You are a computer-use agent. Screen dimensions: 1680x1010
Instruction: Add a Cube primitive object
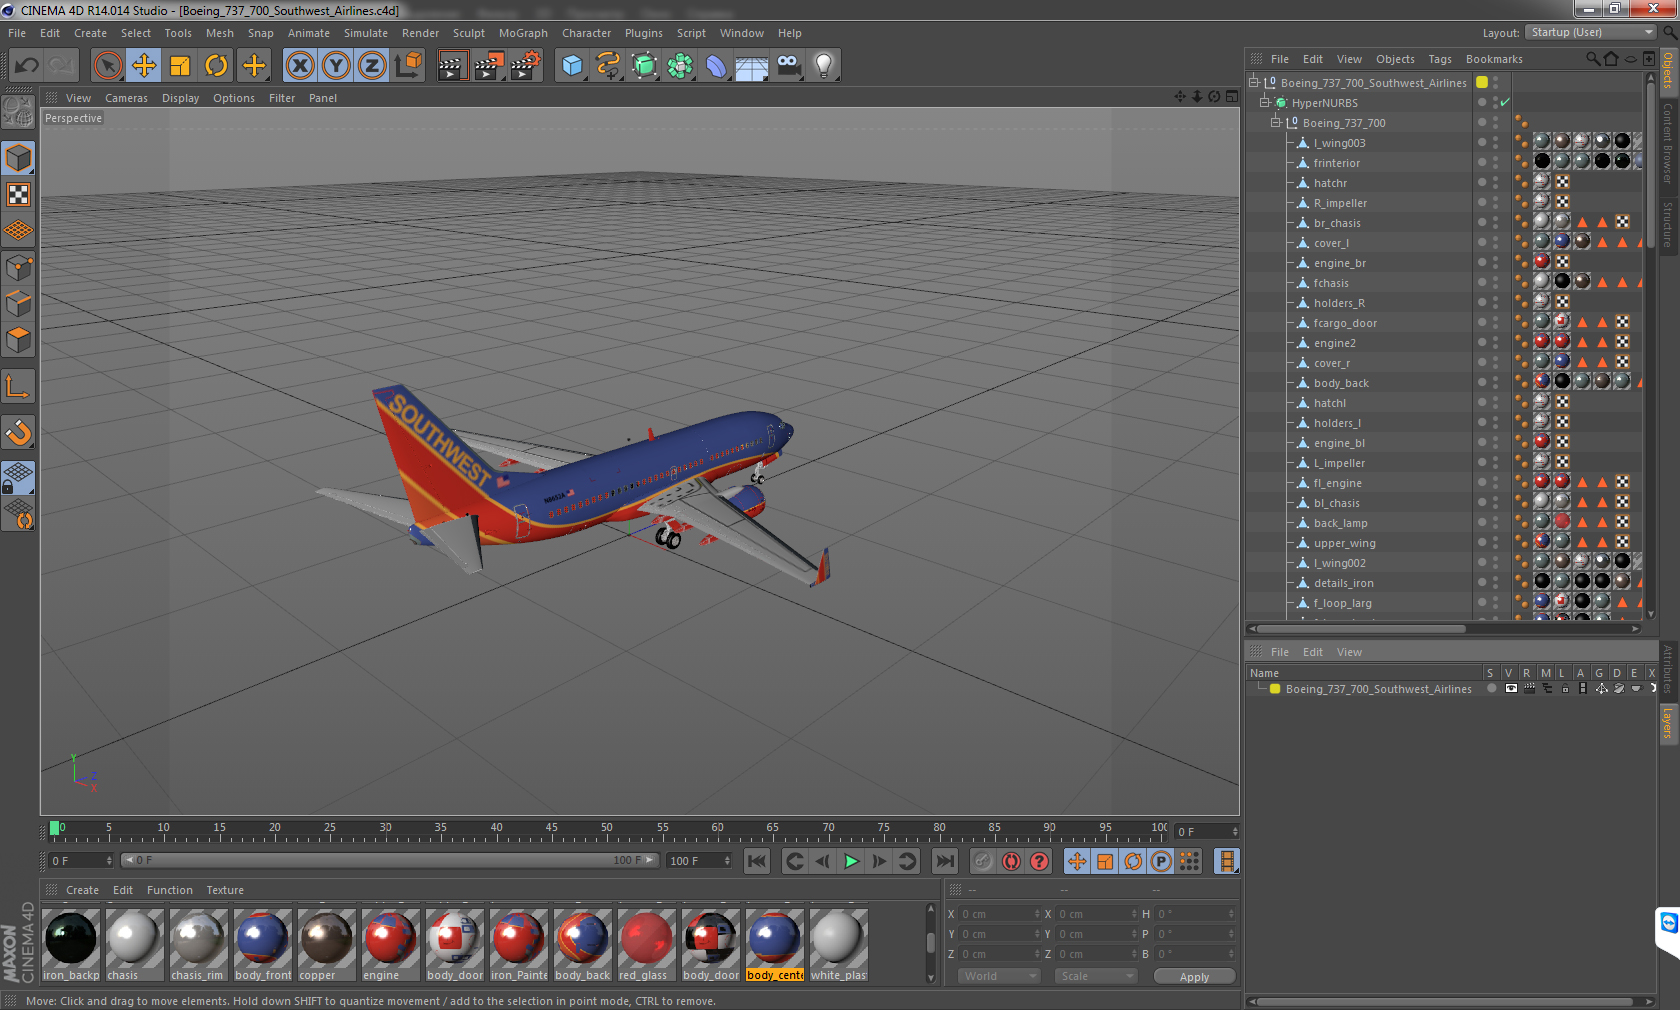tap(572, 66)
